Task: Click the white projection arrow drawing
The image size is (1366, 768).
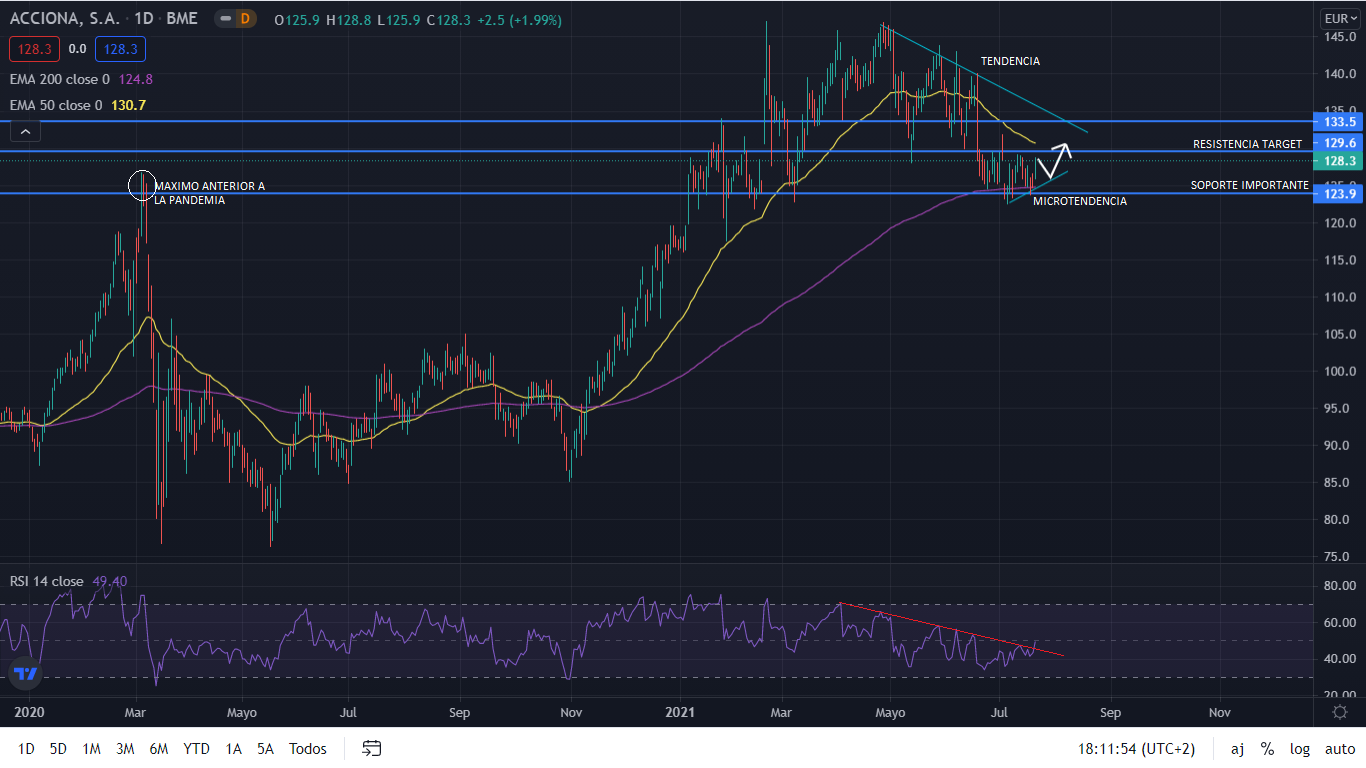Action: (x=1054, y=158)
